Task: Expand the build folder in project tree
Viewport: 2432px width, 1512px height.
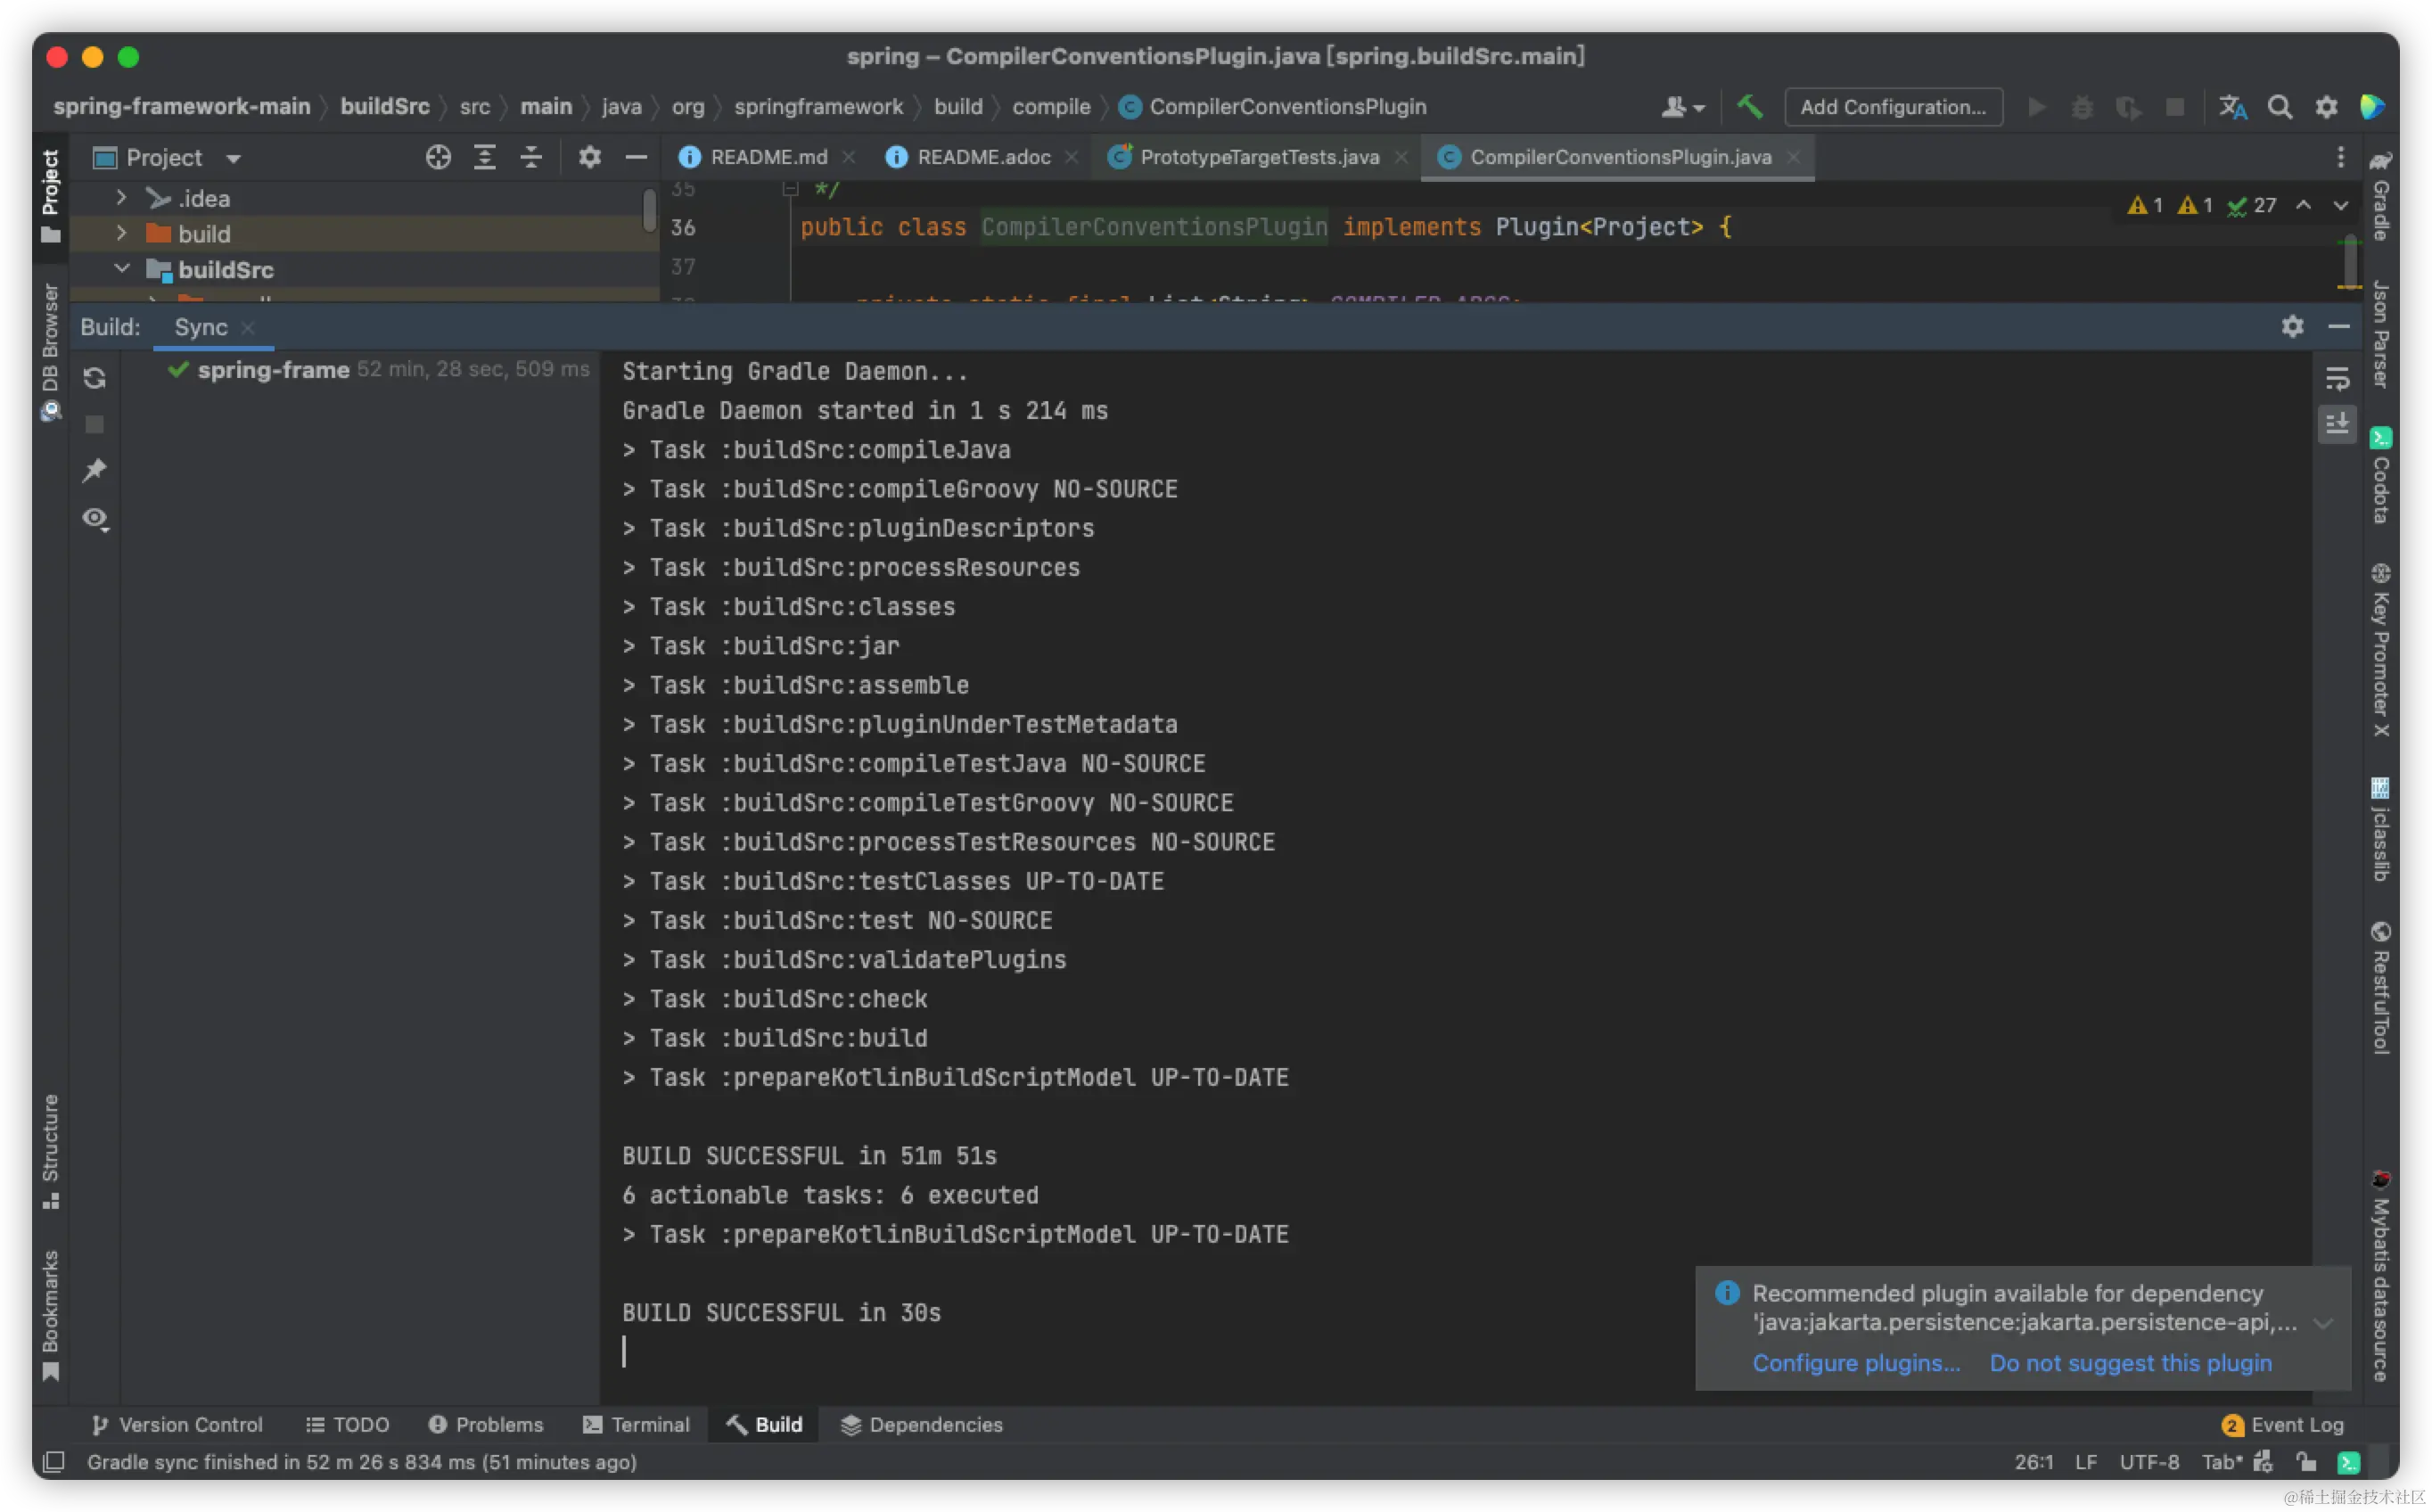Action: tap(121, 233)
